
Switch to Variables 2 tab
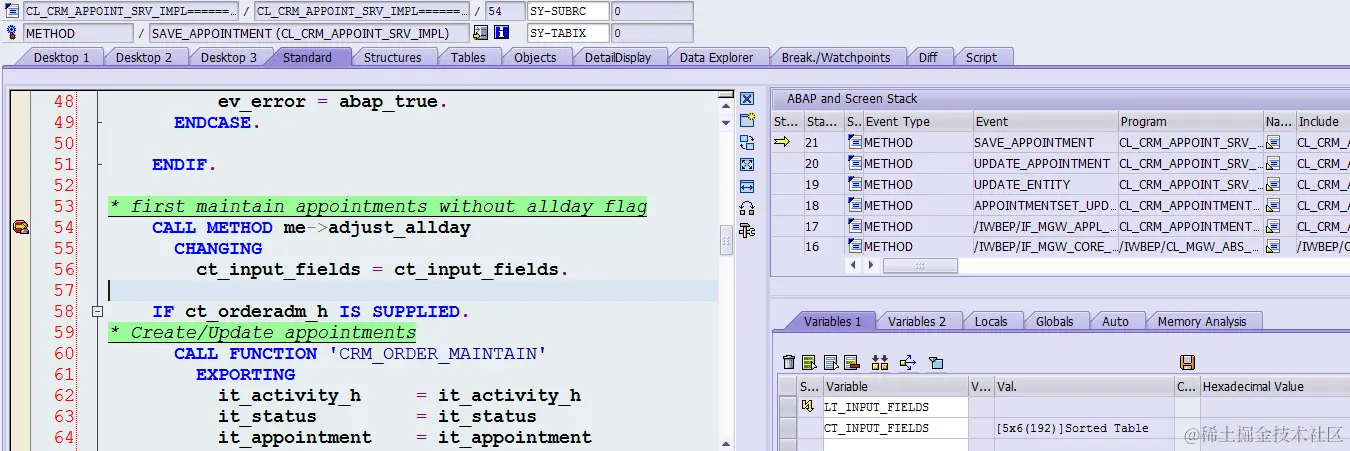[x=917, y=321]
